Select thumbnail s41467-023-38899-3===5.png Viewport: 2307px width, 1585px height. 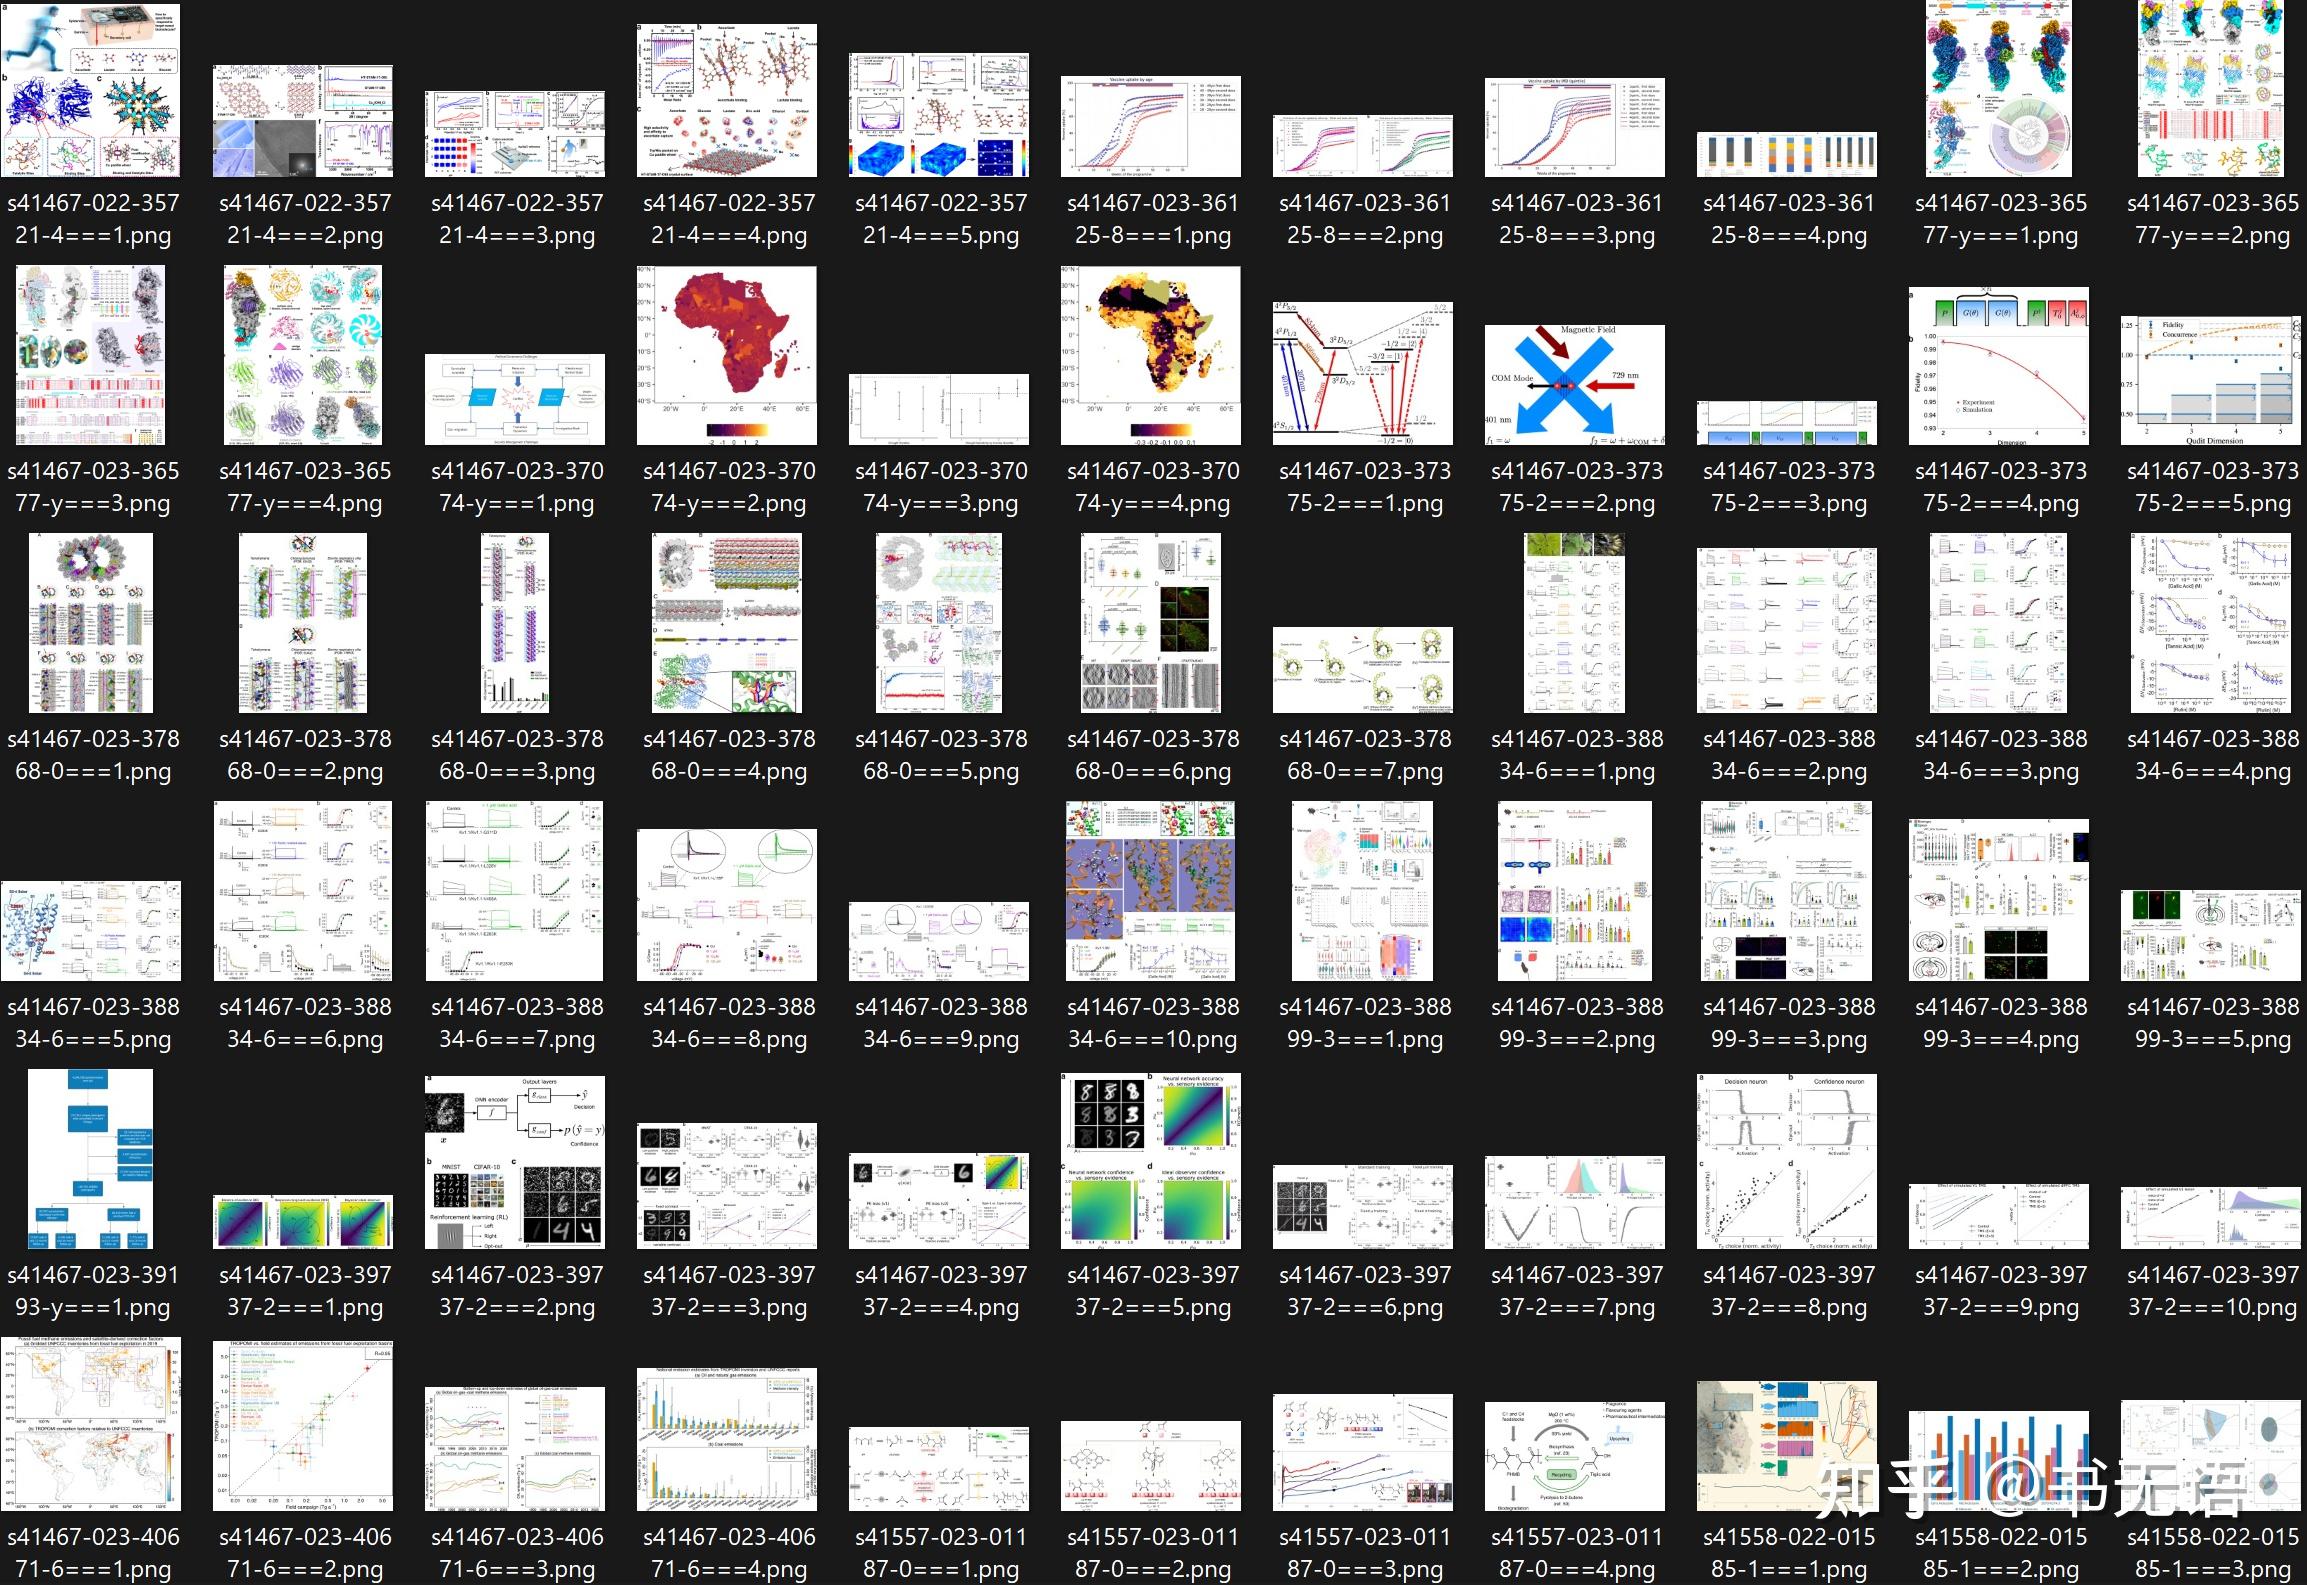coord(2211,935)
